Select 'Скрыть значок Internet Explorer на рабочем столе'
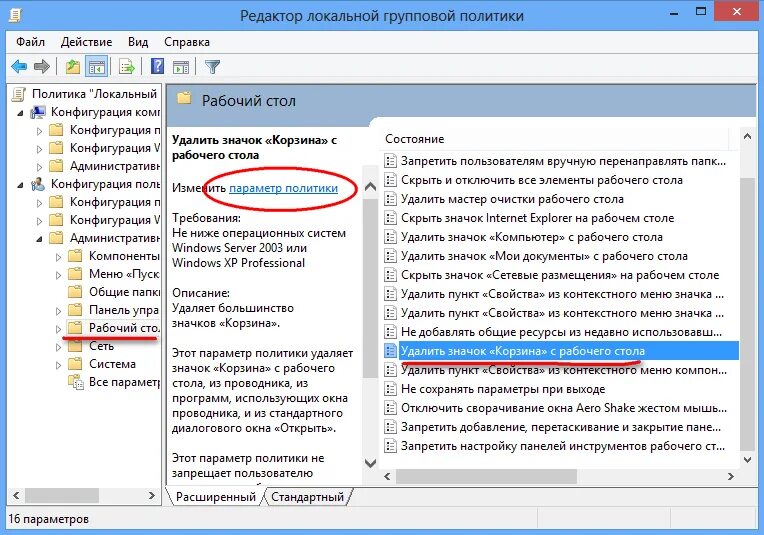This screenshot has height=535, width=764. tap(537, 218)
